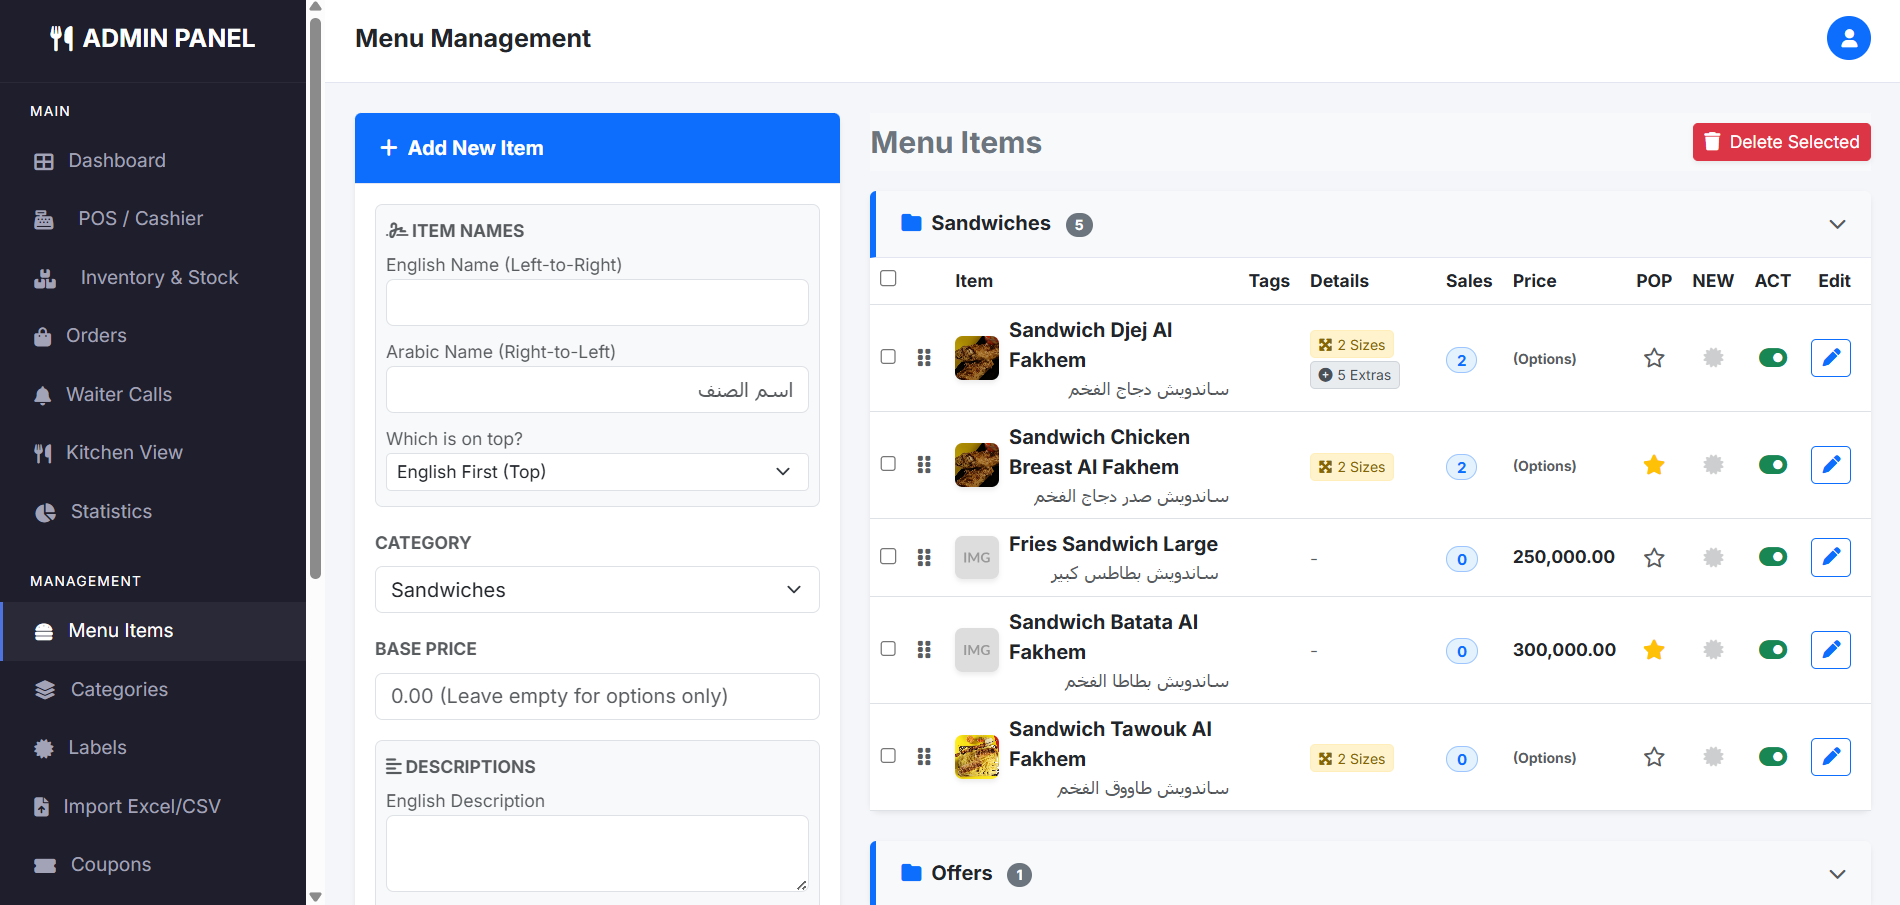Toggle active switch for Fries Sandwich Large
Image resolution: width=1900 pixels, height=905 pixels.
[1772, 557]
